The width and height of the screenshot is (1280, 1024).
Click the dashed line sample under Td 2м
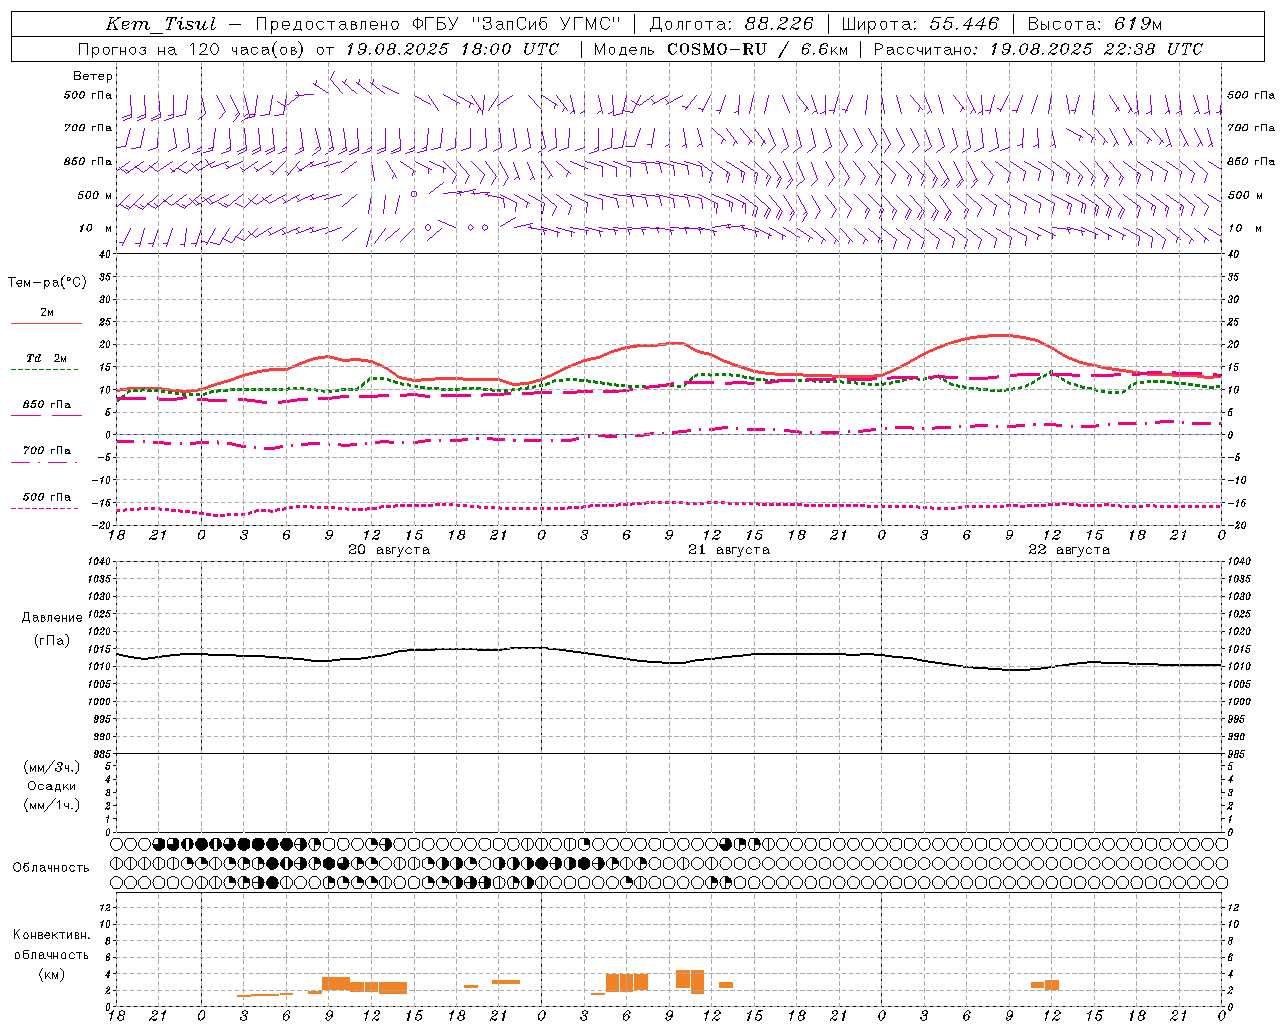tap(44, 369)
